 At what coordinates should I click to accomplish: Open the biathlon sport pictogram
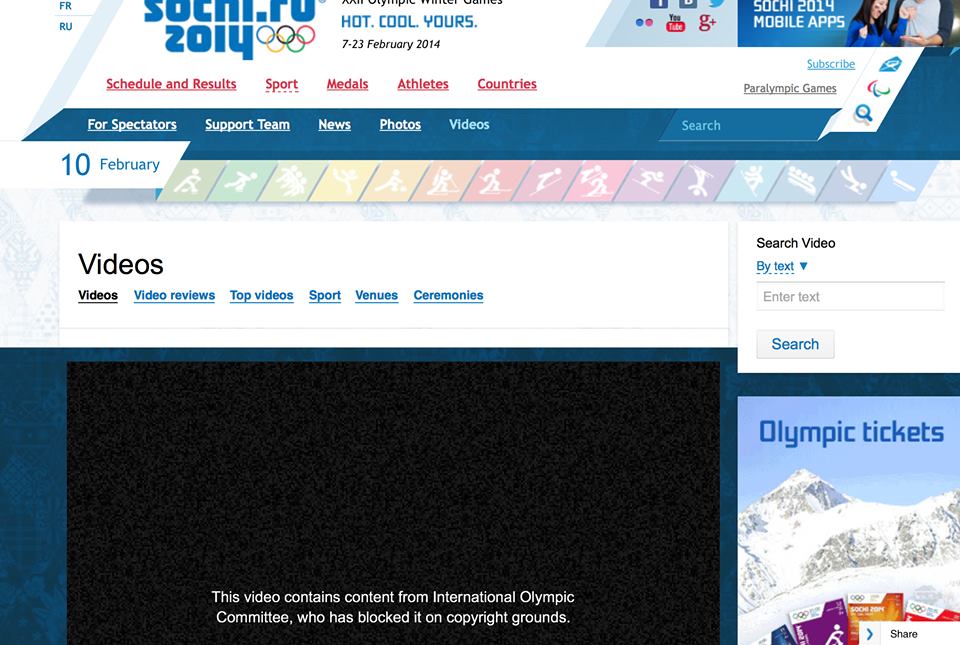click(444, 181)
